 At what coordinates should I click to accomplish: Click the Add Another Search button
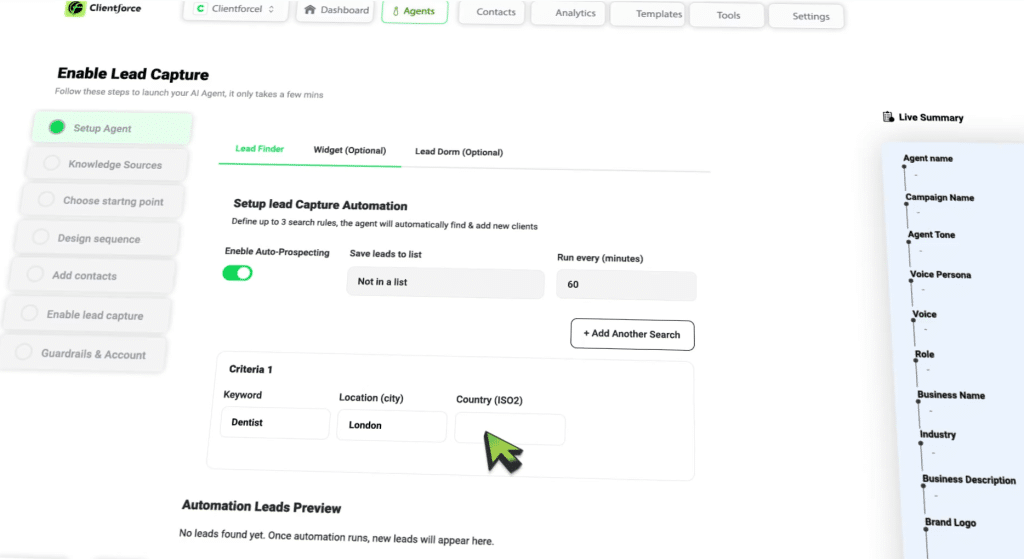(x=632, y=334)
